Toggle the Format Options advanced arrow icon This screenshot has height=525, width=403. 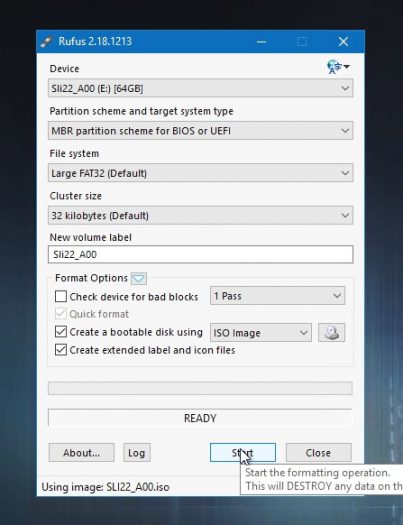pos(139,278)
